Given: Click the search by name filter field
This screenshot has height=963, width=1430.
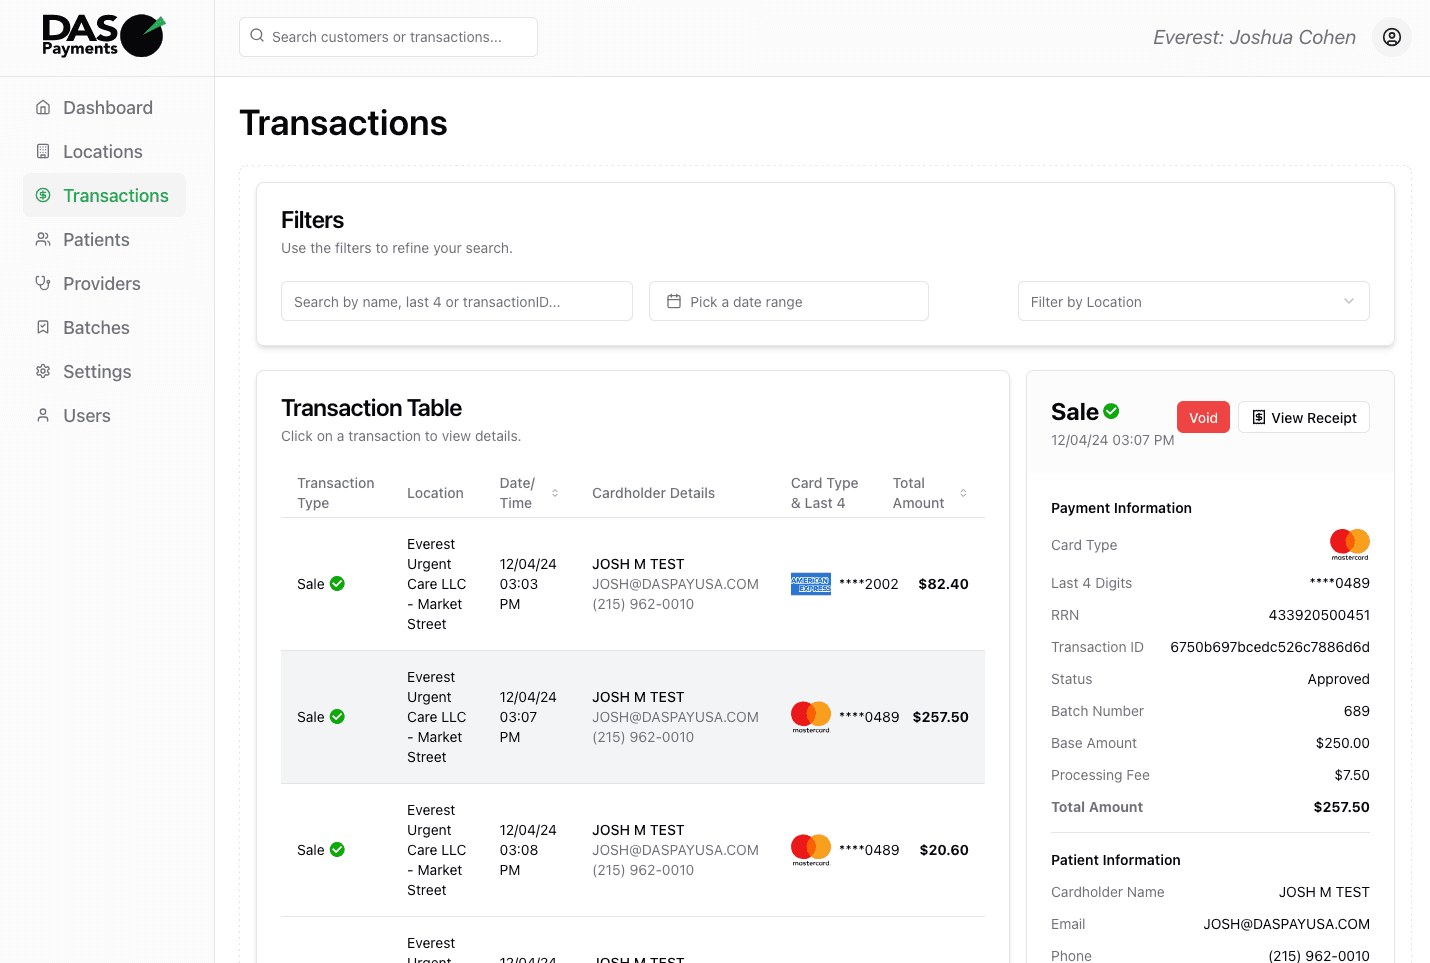Looking at the screenshot, I should 456,301.
